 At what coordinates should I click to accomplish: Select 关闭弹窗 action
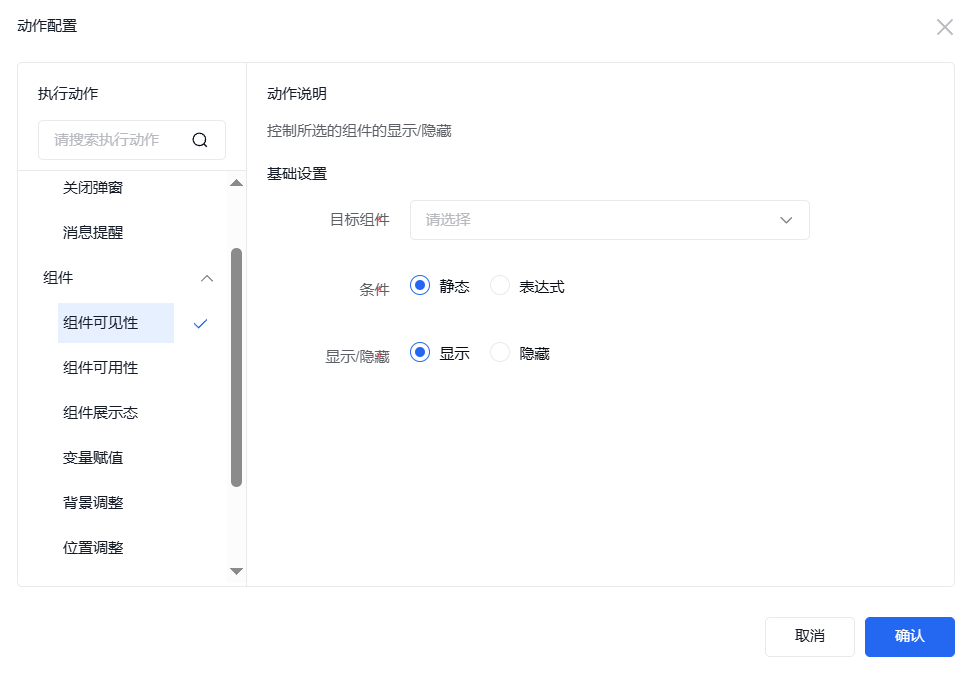pyautogui.click(x=93, y=188)
